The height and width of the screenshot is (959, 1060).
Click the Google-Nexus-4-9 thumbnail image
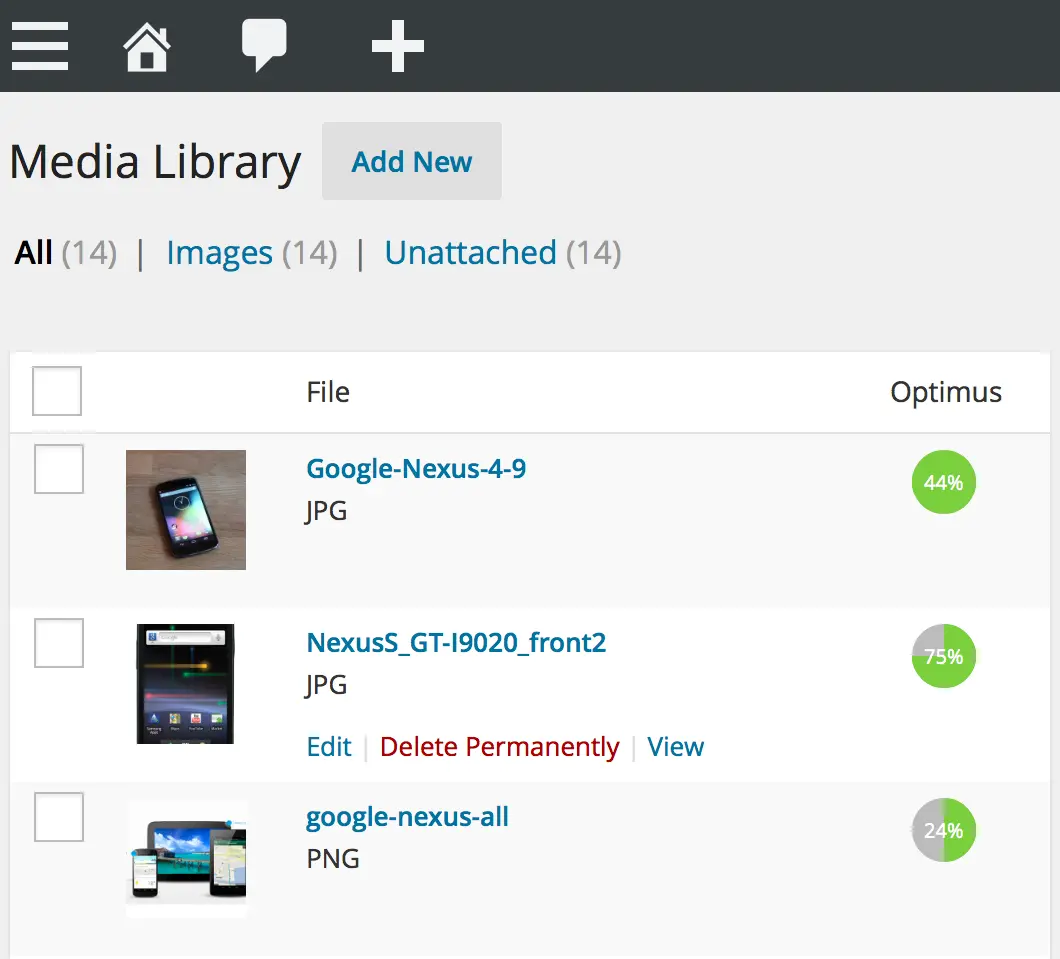pyautogui.click(x=185, y=510)
